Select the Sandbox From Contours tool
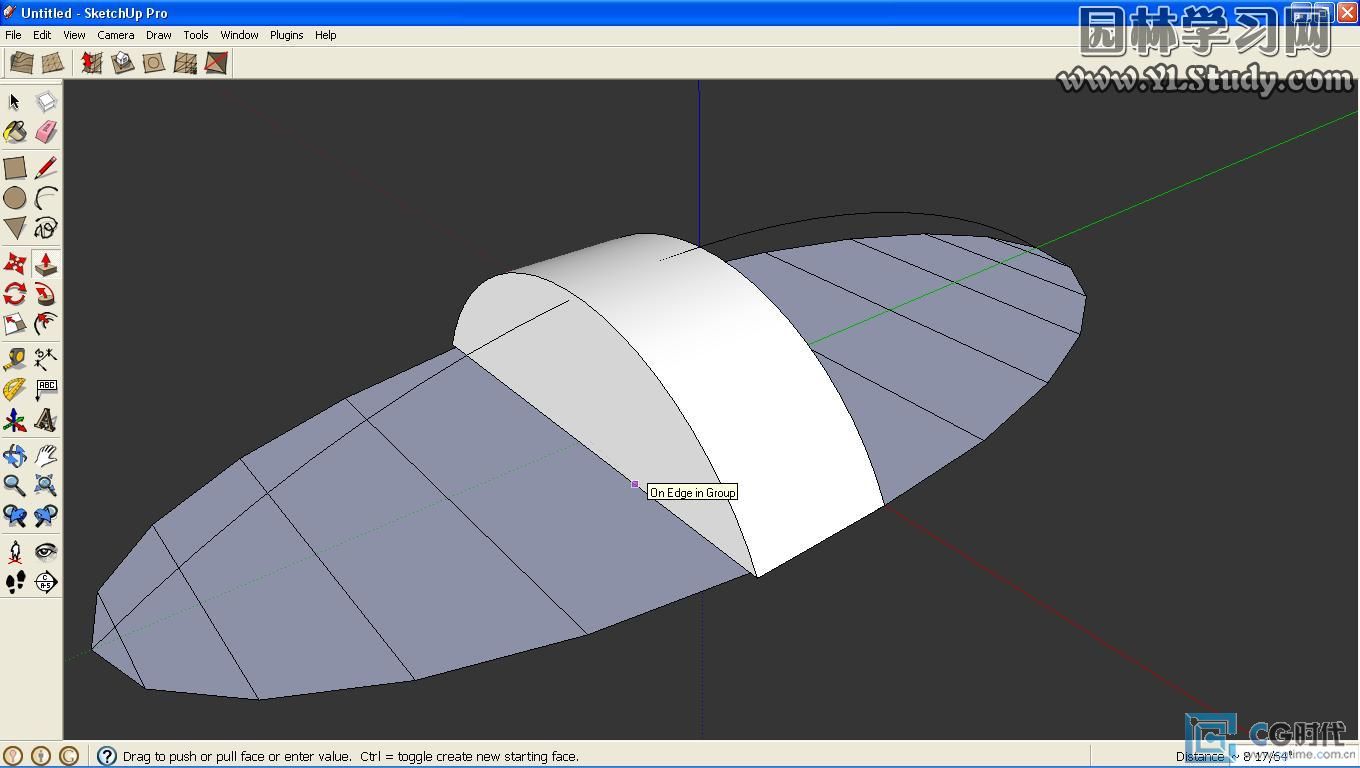1360x768 pixels. pos(21,63)
